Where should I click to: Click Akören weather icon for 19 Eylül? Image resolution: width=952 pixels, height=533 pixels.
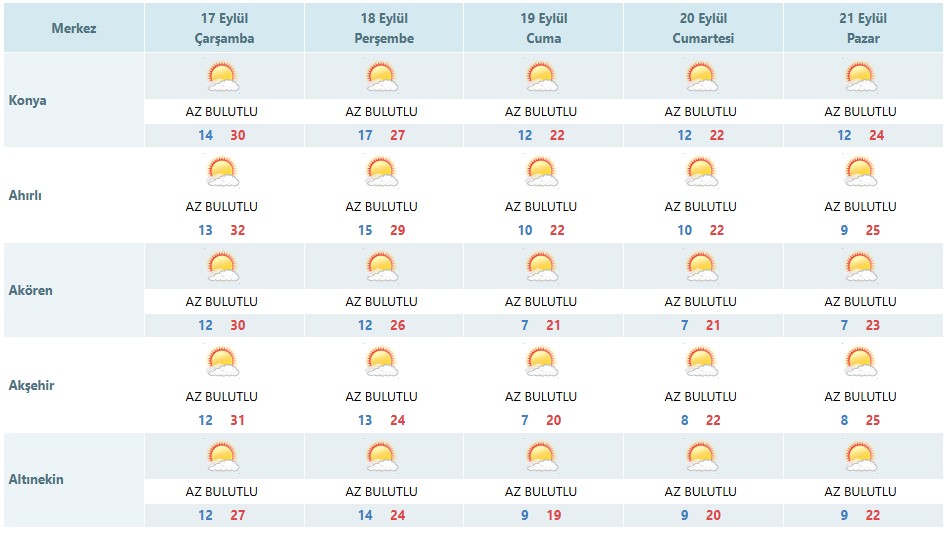click(x=542, y=266)
